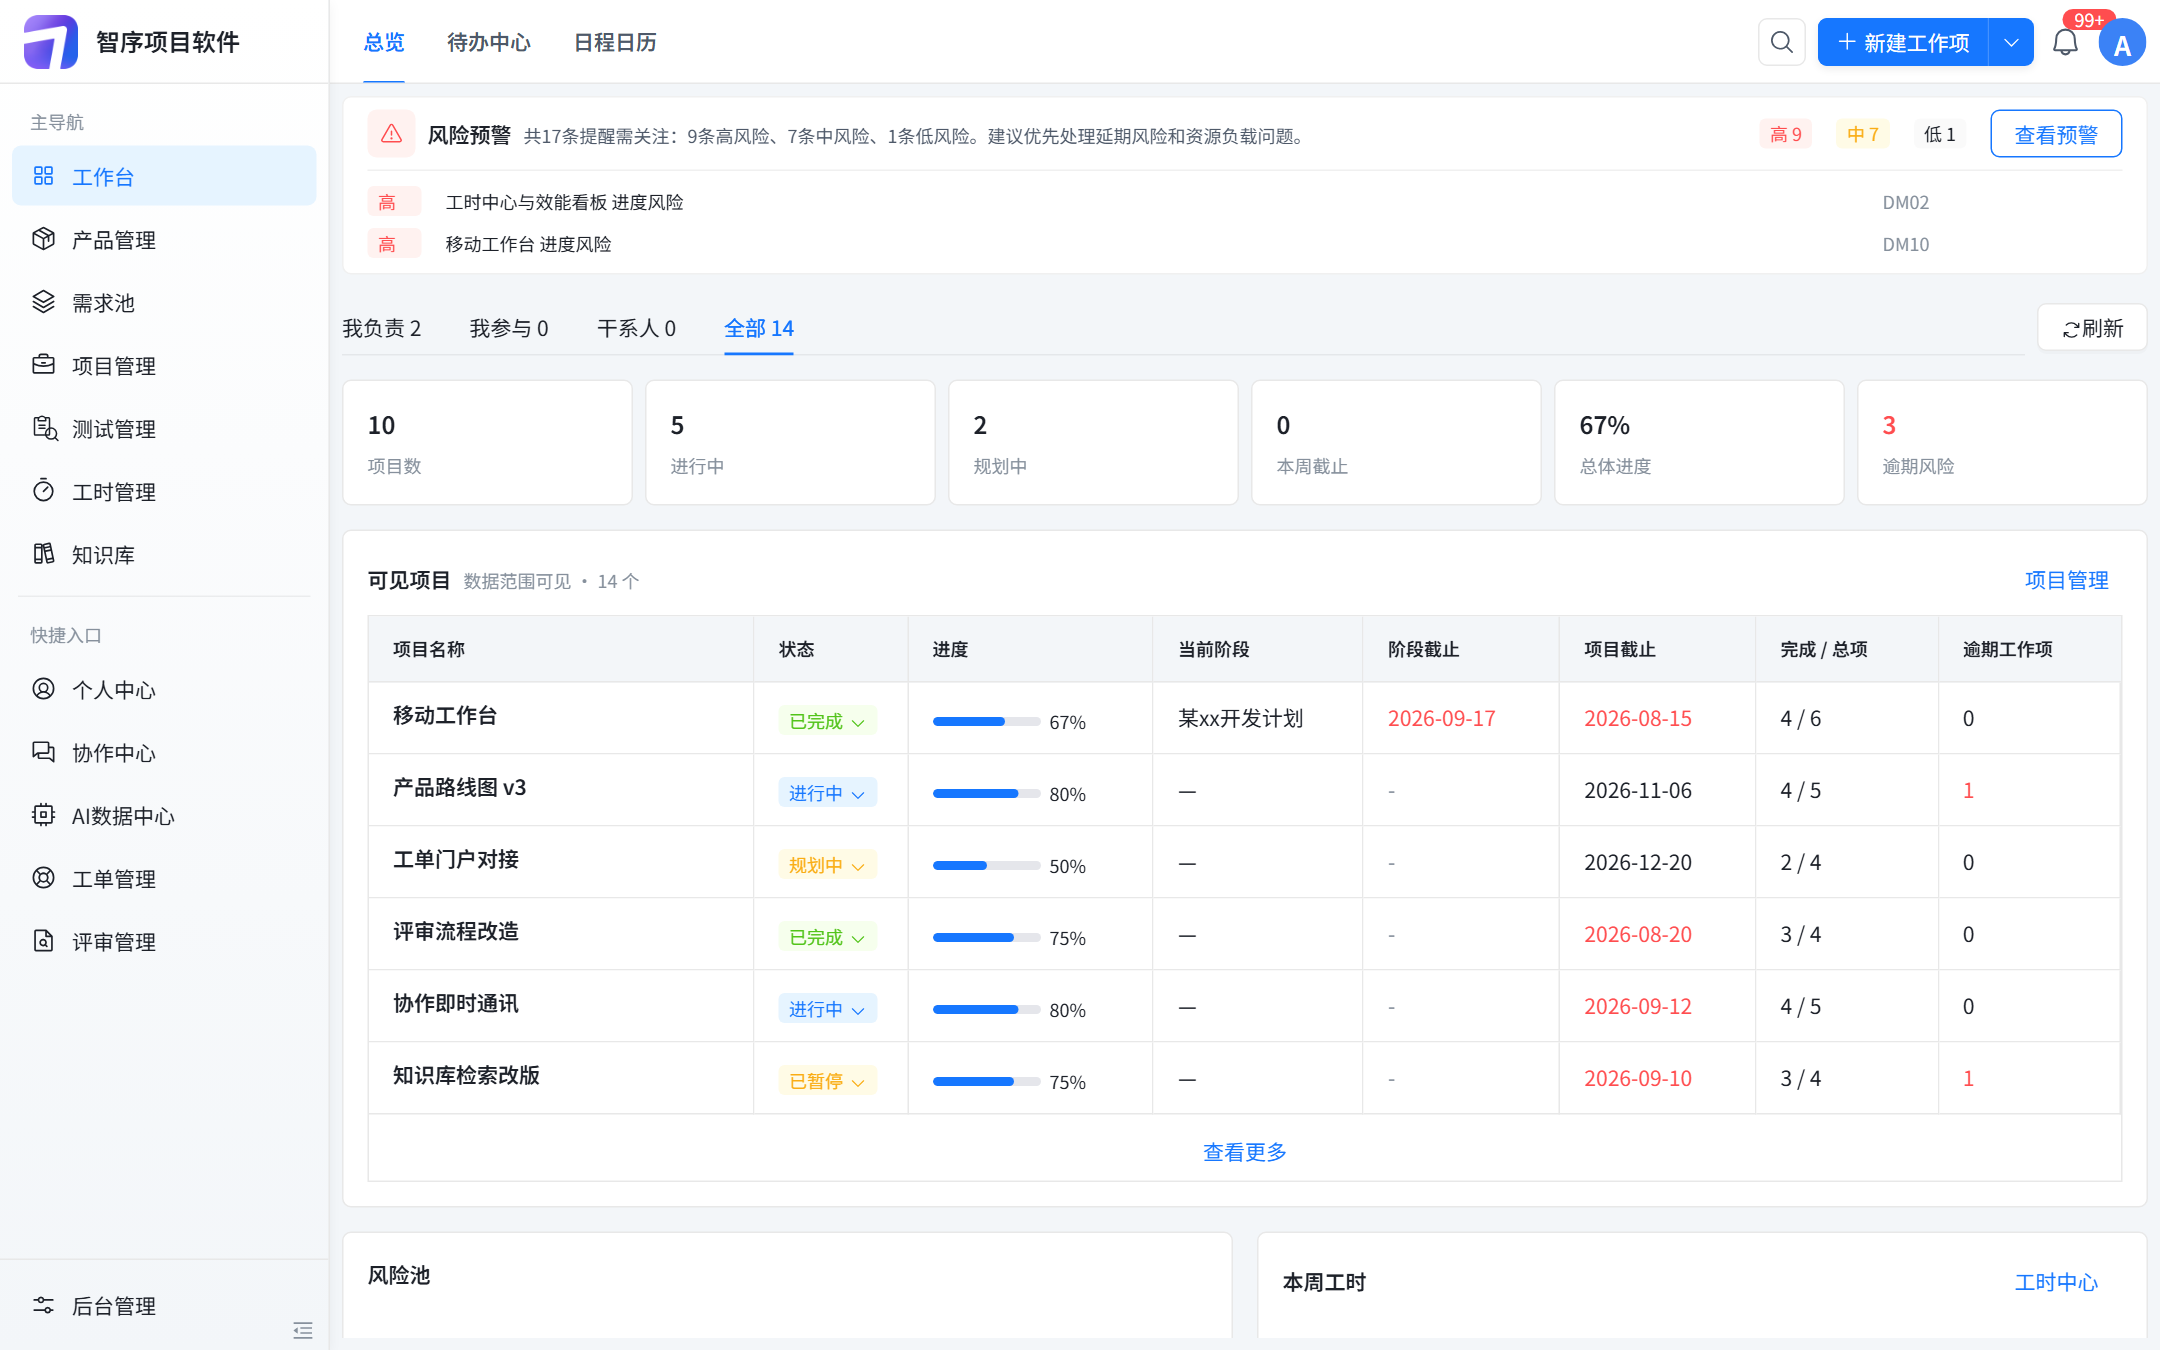Viewport: 2160px width, 1350px height.
Task: Click the 逾期风险 3 stat card
Action: point(2002,443)
